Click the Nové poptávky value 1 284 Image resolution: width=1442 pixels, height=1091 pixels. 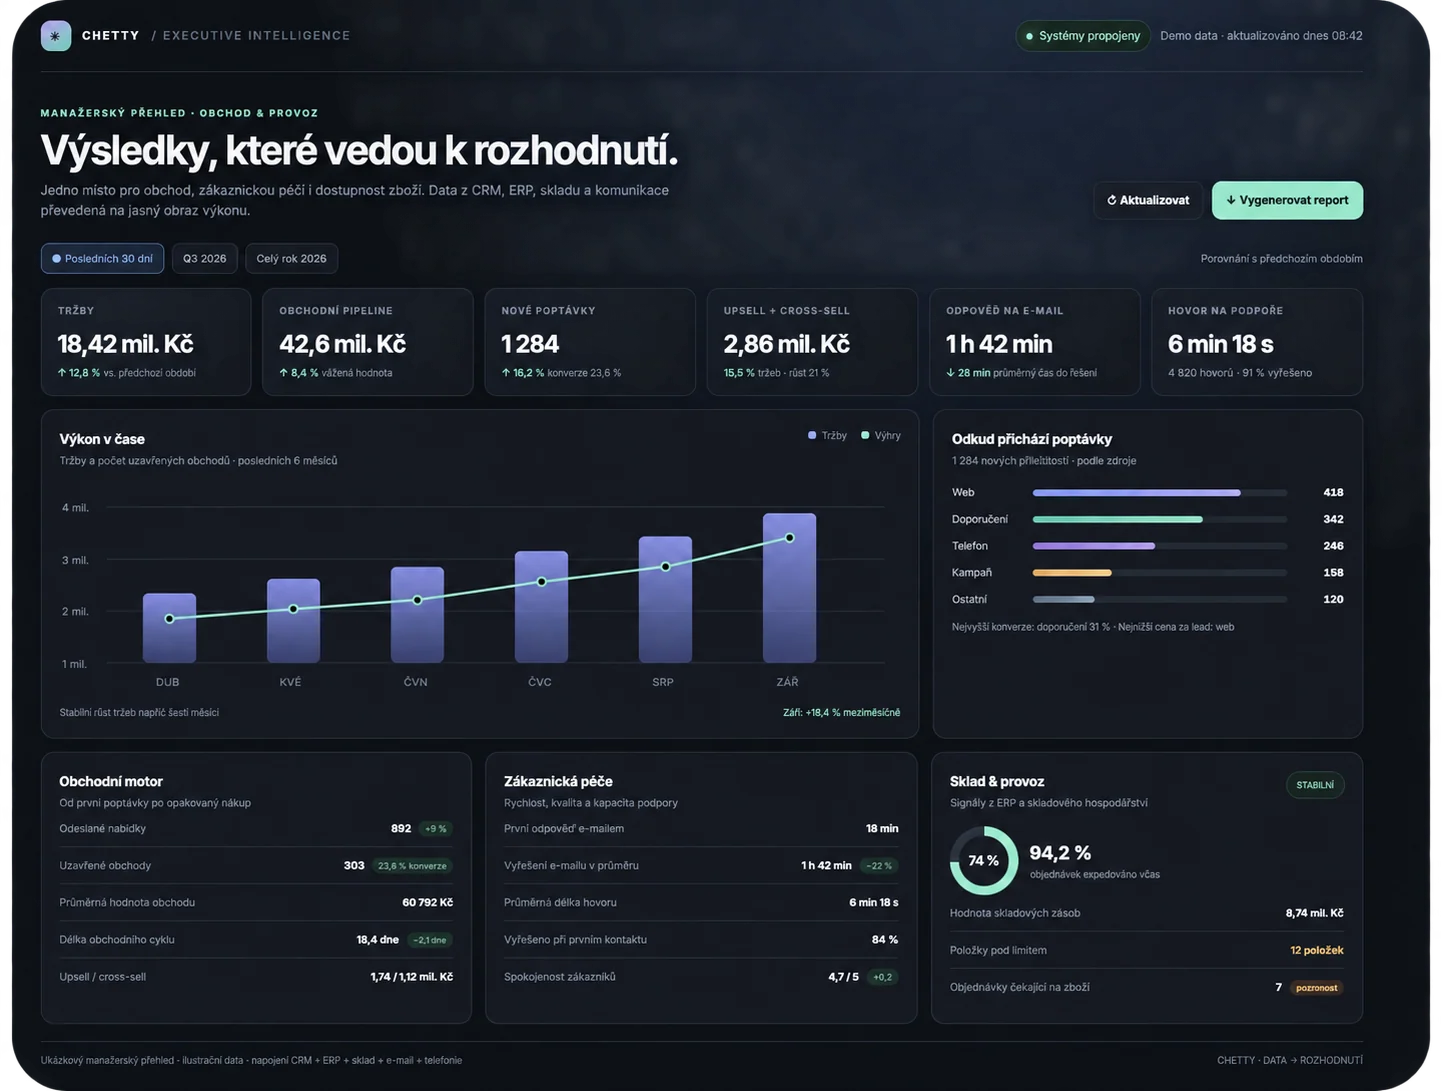[x=530, y=344]
